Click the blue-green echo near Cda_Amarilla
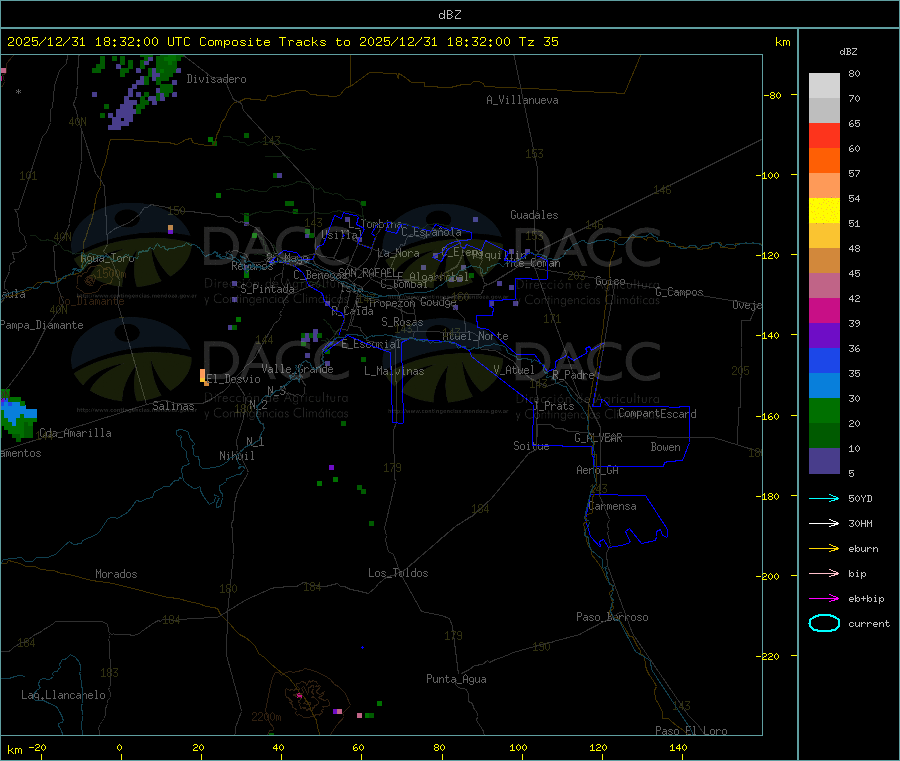Viewport: 900px width, 761px height. coord(17,417)
